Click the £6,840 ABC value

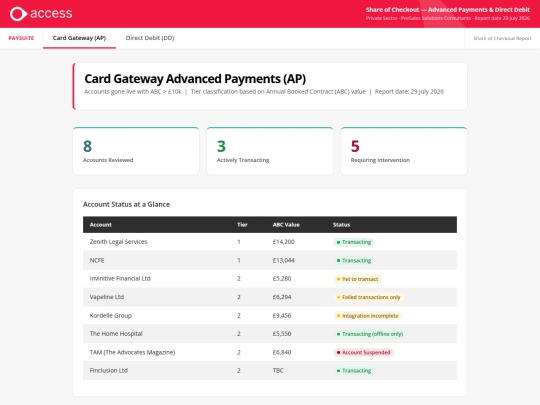coord(282,352)
